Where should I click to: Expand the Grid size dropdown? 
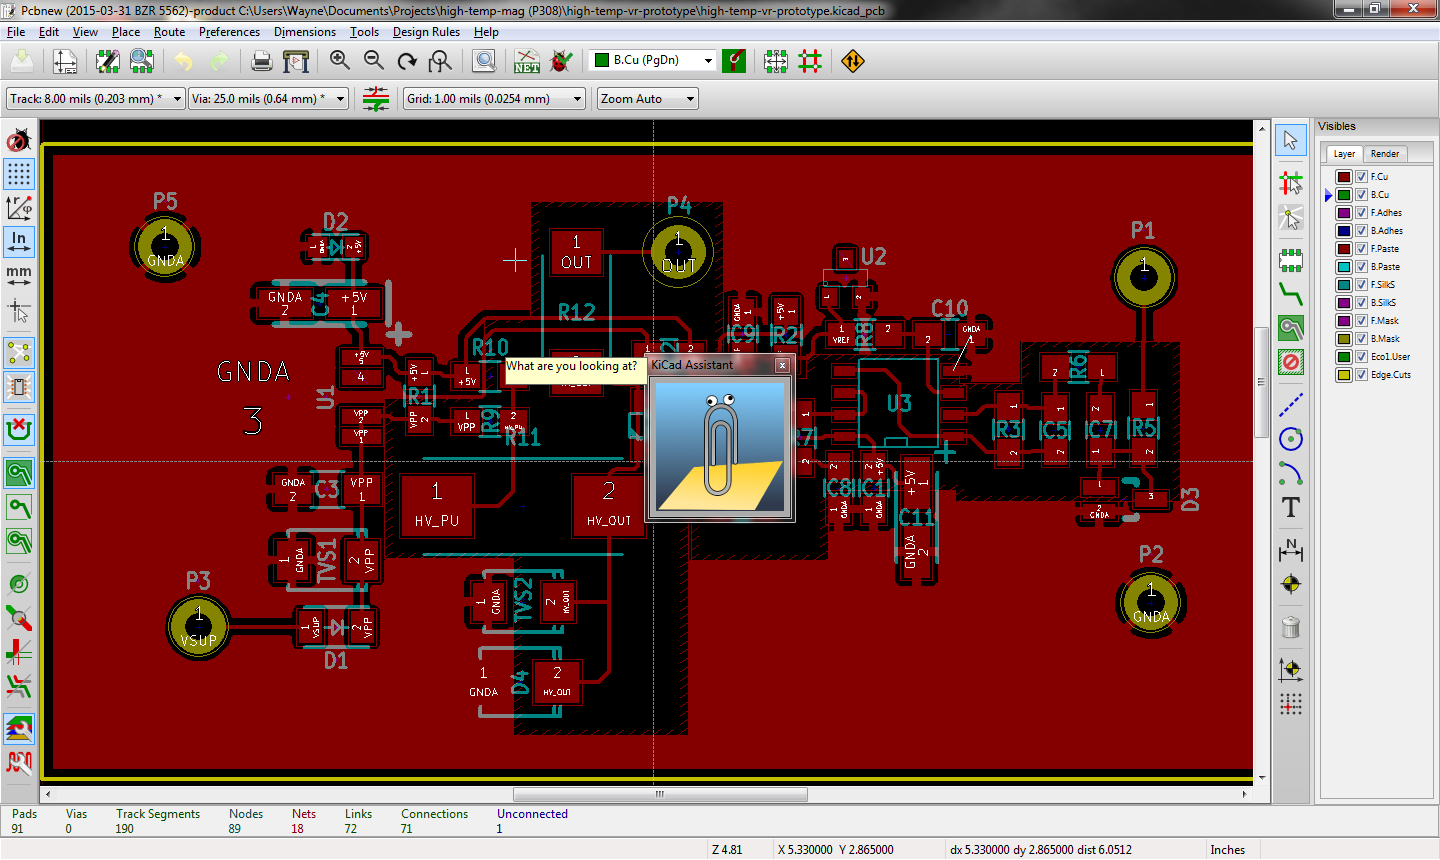click(577, 99)
